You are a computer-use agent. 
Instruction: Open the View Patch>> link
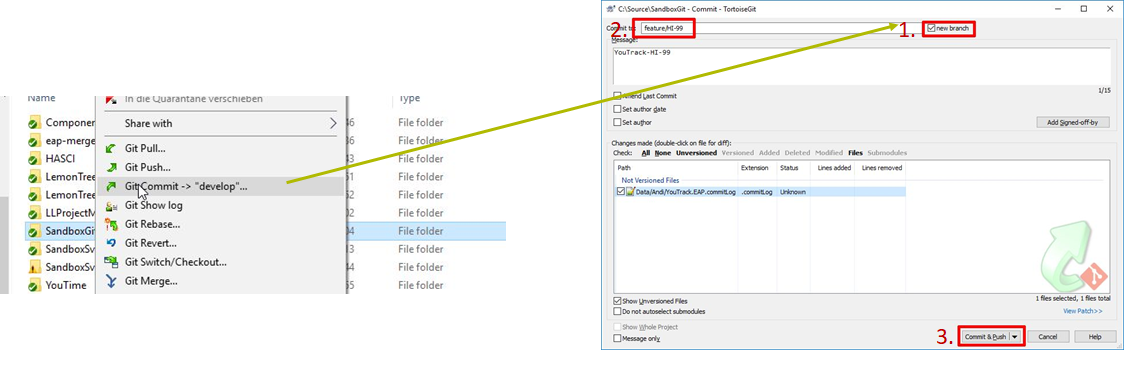coord(1082,311)
